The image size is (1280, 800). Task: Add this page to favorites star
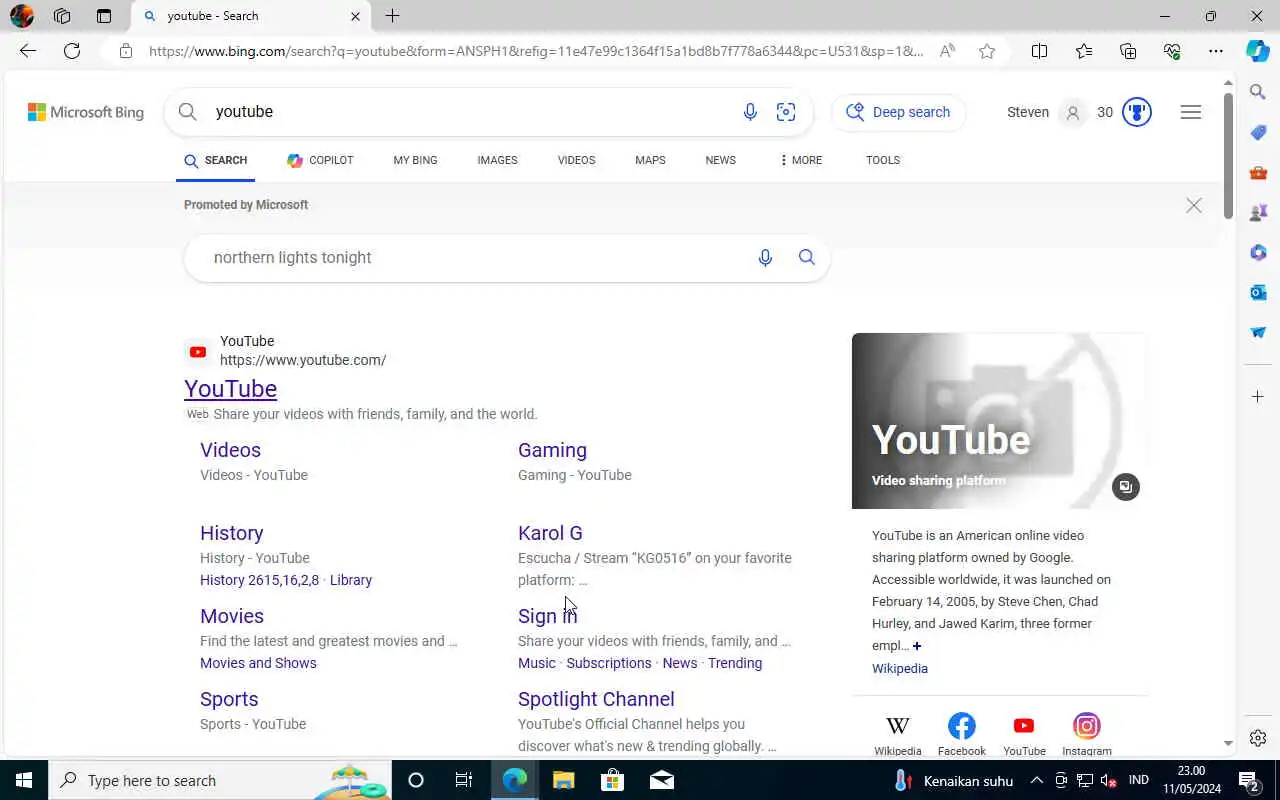coord(987,51)
